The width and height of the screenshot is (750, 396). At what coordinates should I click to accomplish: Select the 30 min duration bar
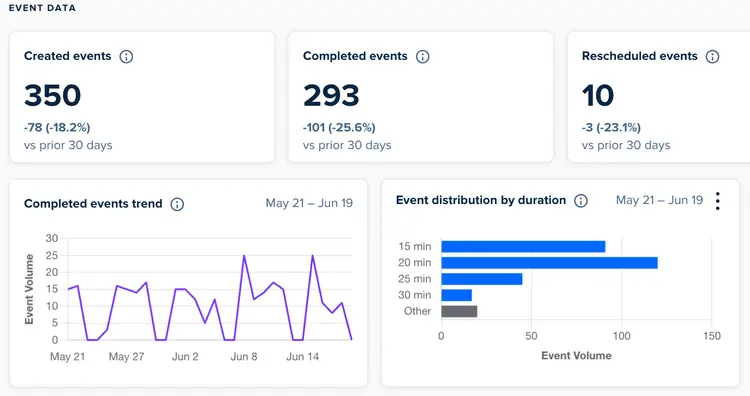click(456, 295)
